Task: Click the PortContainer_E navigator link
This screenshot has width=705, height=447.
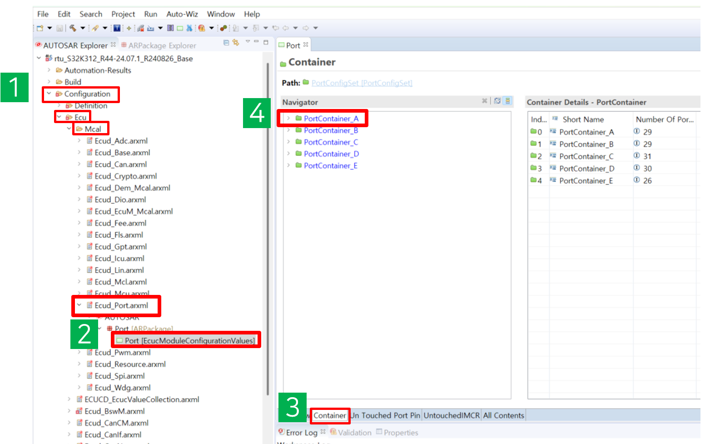Action: [330, 165]
